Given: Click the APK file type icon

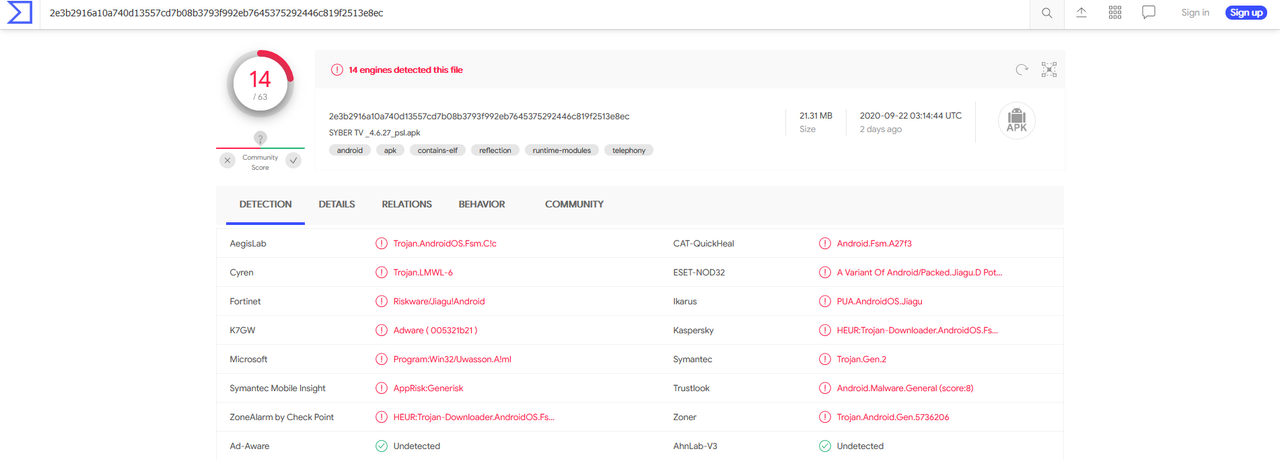Looking at the screenshot, I should coord(1017,121).
